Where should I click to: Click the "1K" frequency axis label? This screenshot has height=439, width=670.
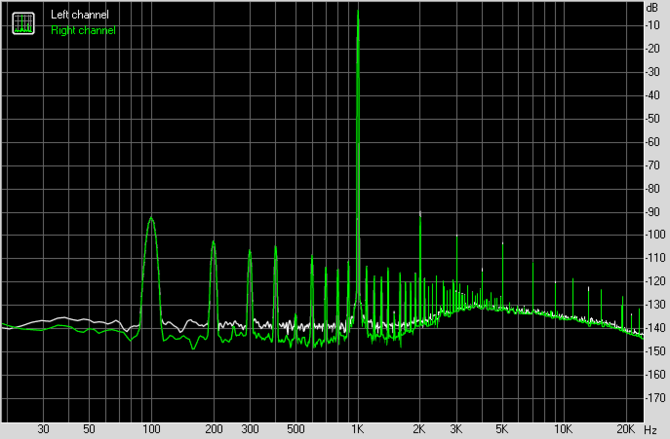[x=358, y=429]
